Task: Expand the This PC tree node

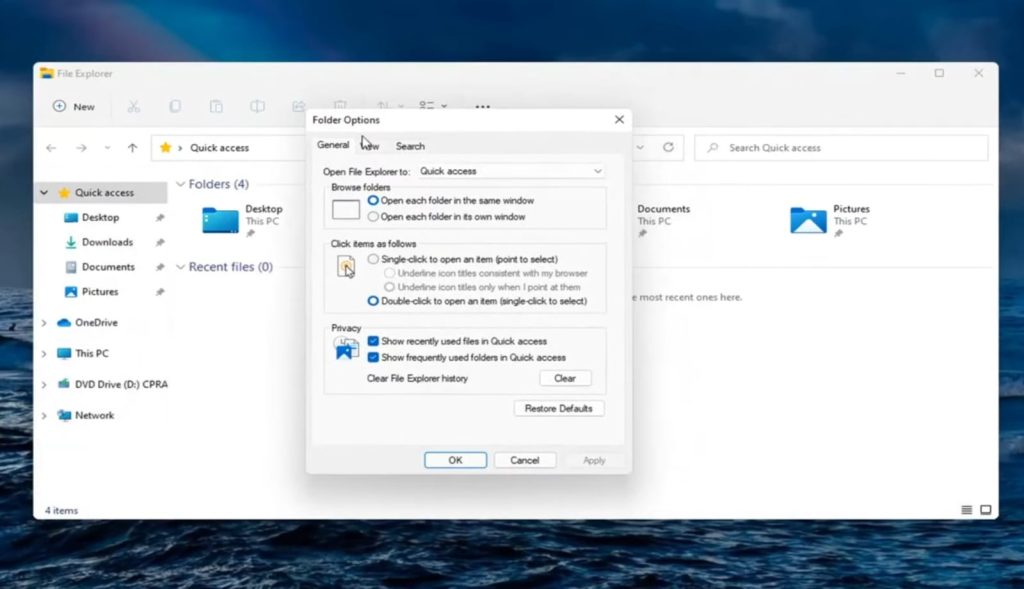Action: click(43, 354)
